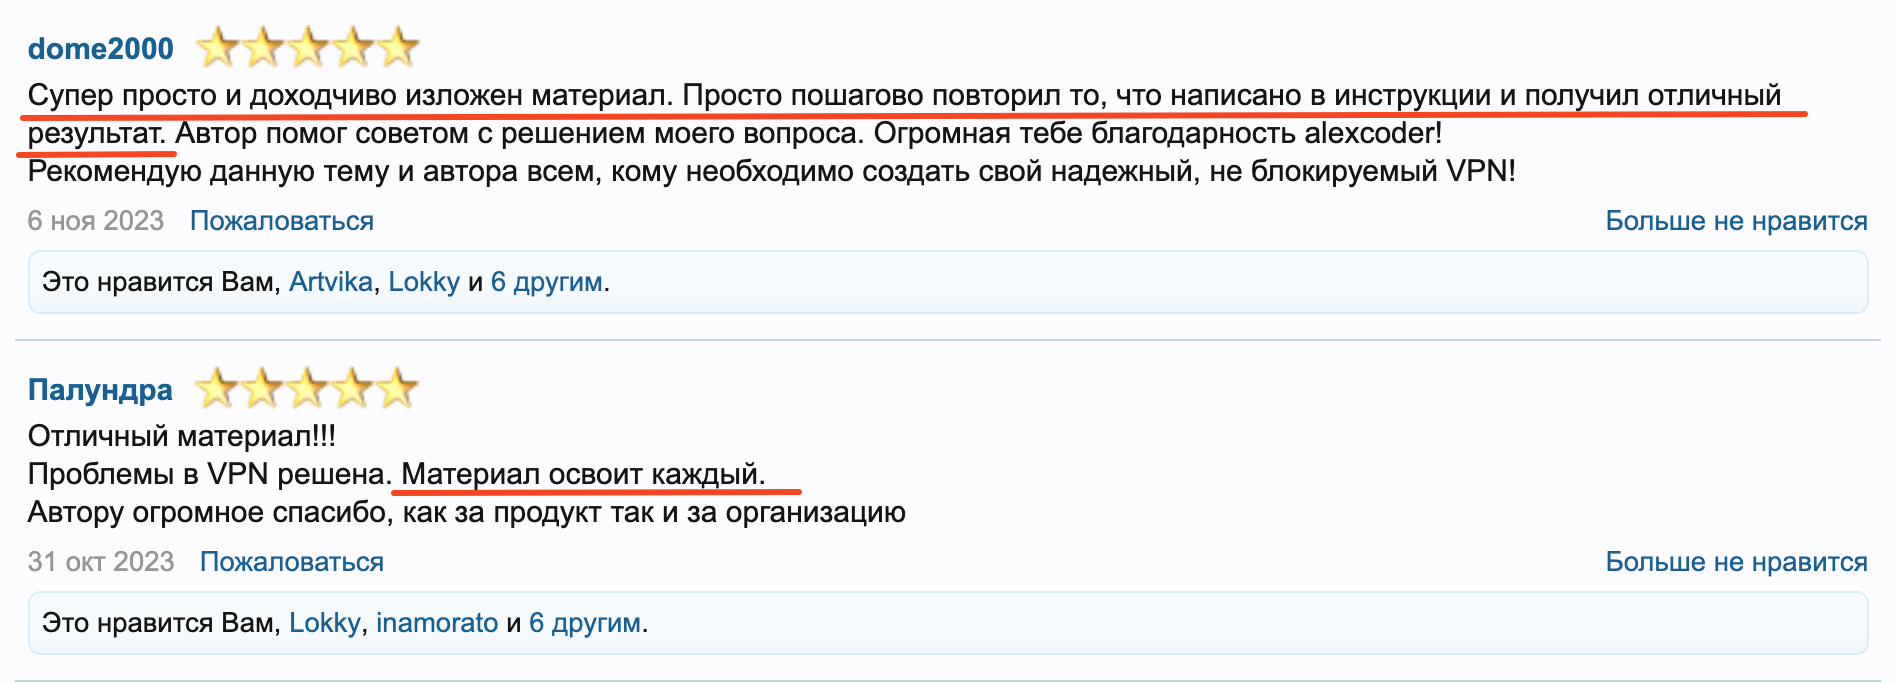This screenshot has width=1896, height=684.
Task: Click the third star of dome2000's rating
Action: click(x=308, y=47)
